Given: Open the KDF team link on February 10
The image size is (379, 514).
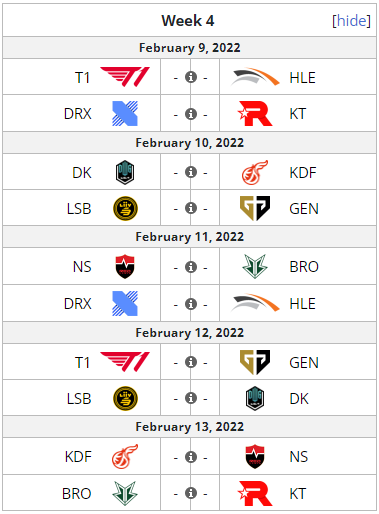Looking at the screenshot, I should pos(303,173).
